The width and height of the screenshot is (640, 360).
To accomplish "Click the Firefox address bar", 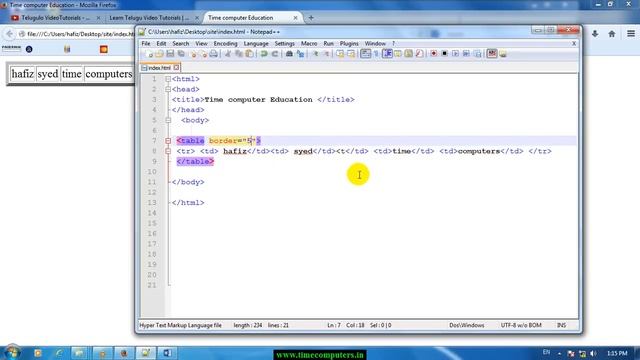I will (x=78, y=34).
